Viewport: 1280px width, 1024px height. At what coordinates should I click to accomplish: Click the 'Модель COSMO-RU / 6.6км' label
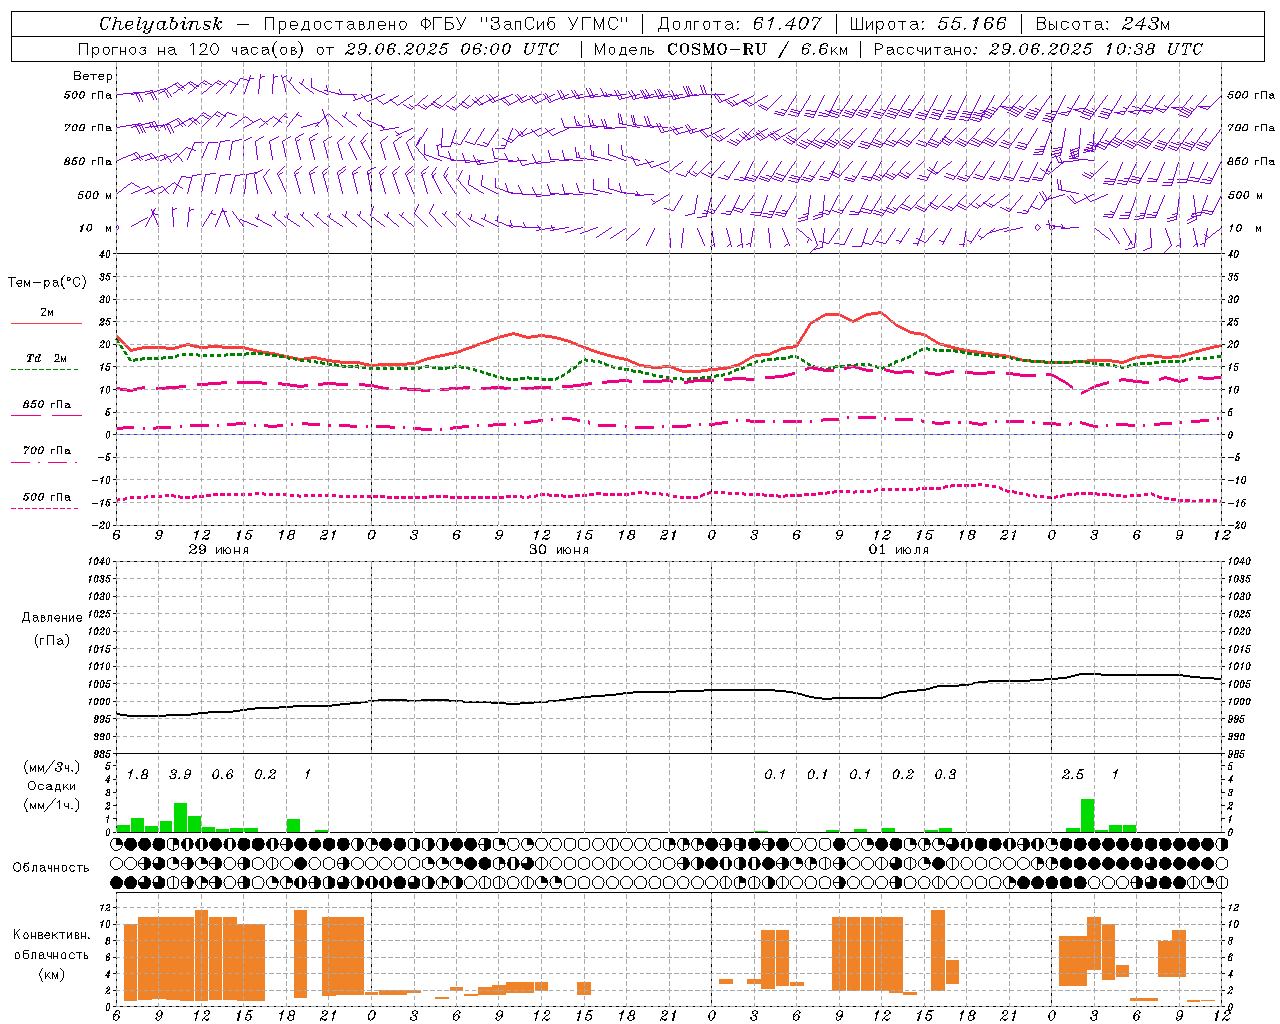point(720,49)
